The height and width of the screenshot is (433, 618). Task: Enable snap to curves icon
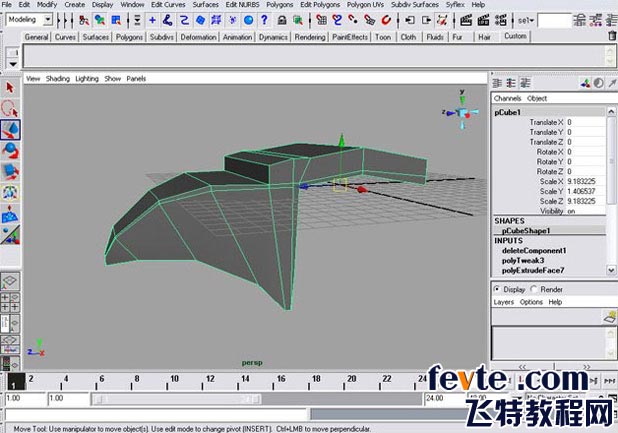[337, 20]
